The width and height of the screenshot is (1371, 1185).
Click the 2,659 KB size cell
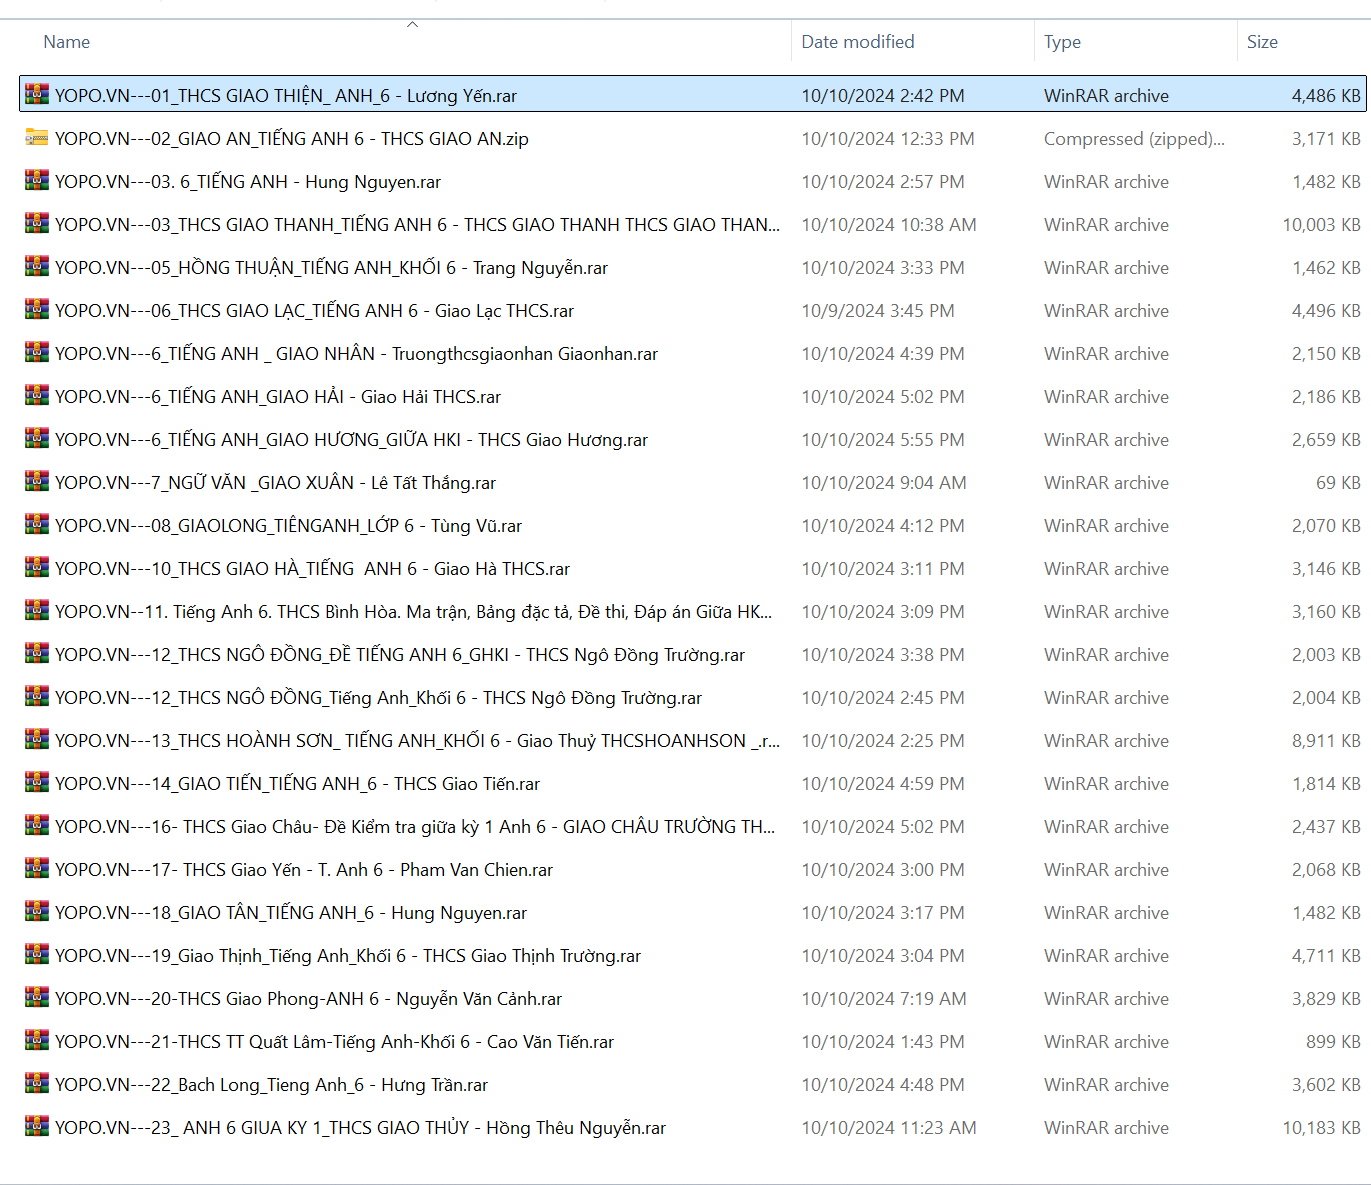coord(1326,440)
